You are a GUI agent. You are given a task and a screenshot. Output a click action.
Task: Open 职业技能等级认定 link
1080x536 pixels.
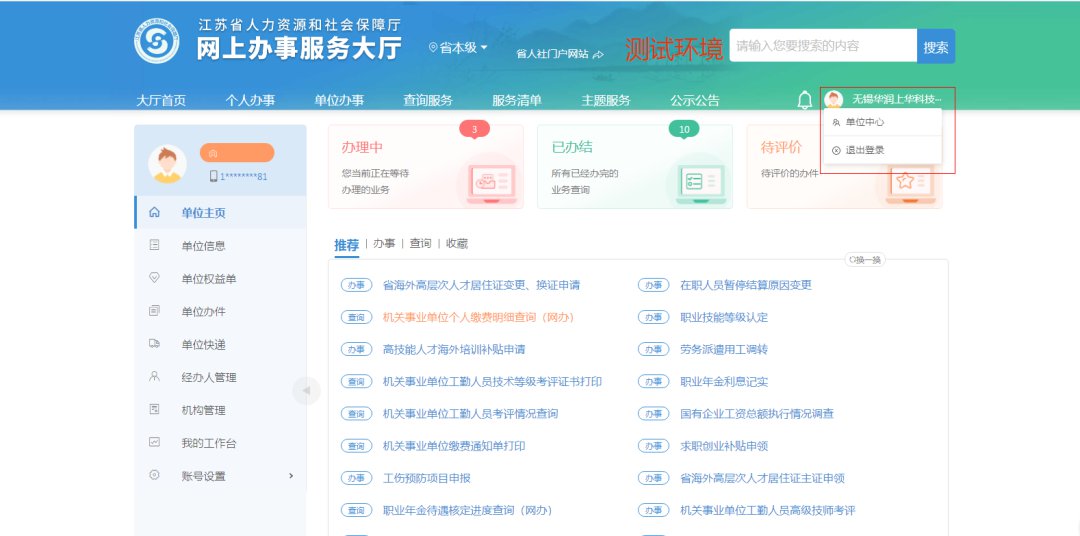[x=724, y=317]
